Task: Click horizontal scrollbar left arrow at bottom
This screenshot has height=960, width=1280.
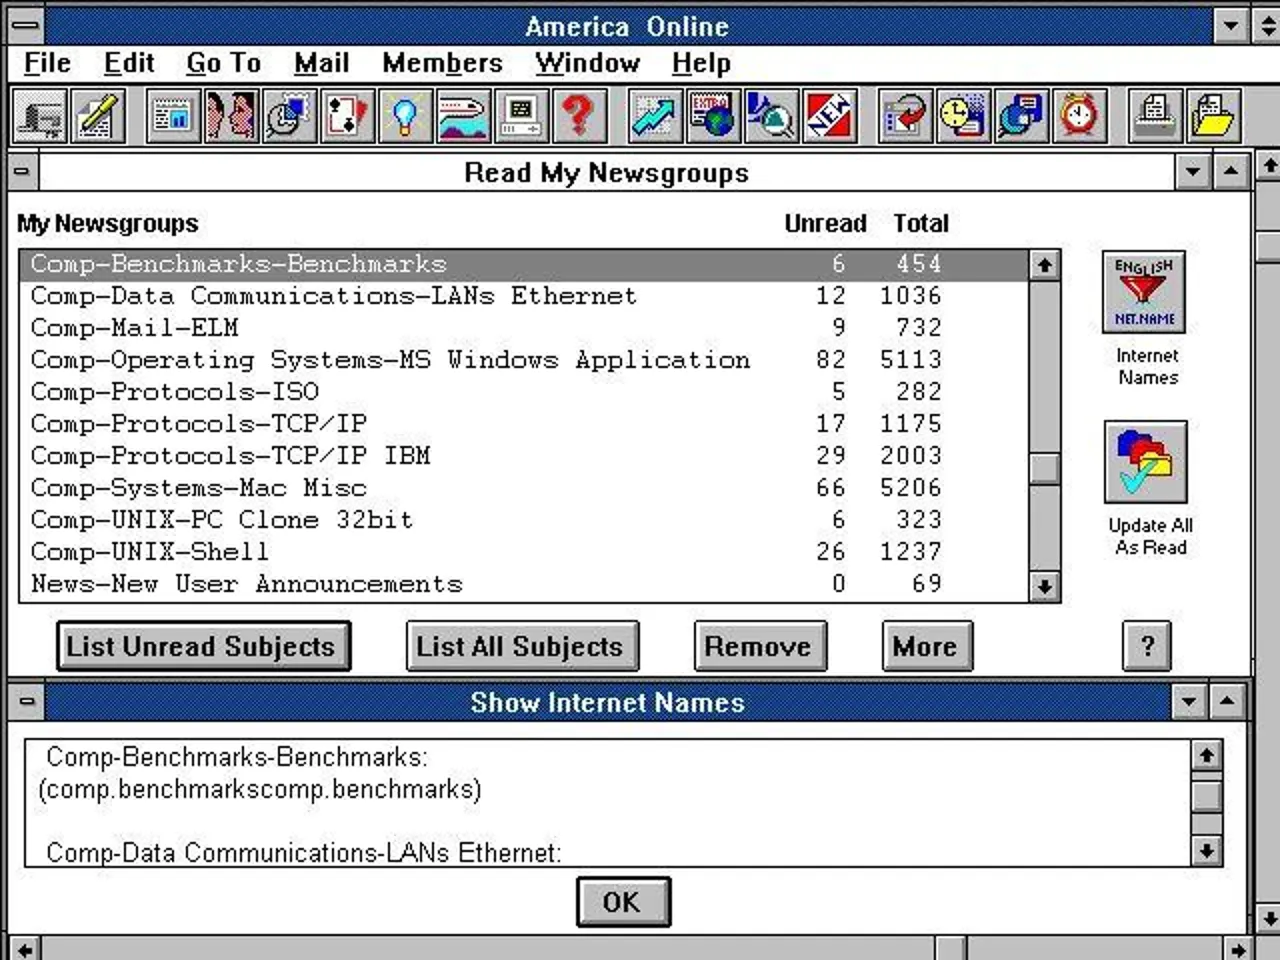Action: click(25, 948)
